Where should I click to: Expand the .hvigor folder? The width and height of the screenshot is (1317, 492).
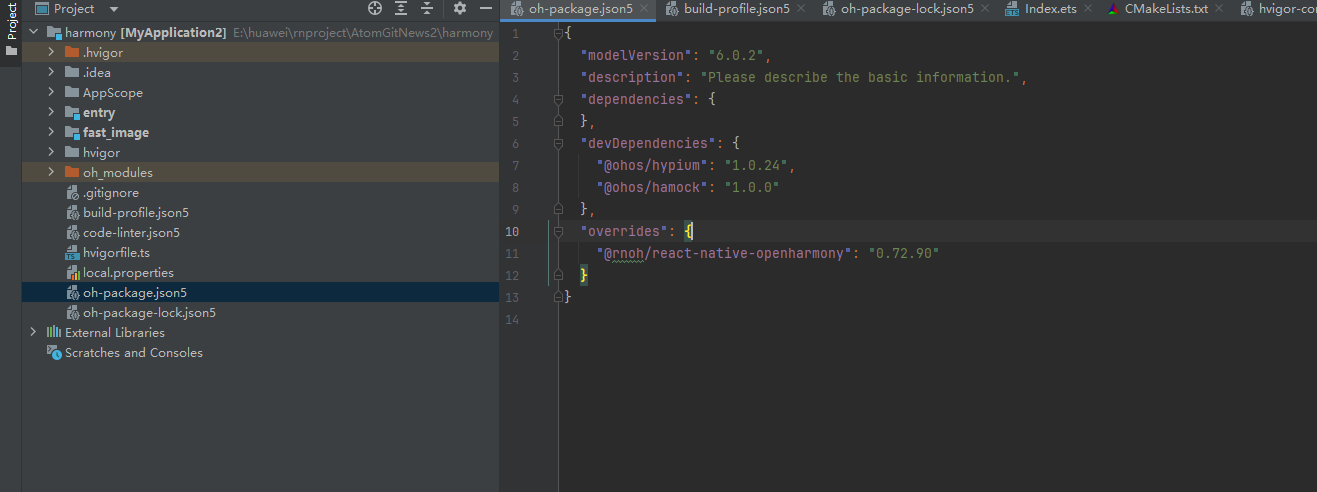point(51,53)
